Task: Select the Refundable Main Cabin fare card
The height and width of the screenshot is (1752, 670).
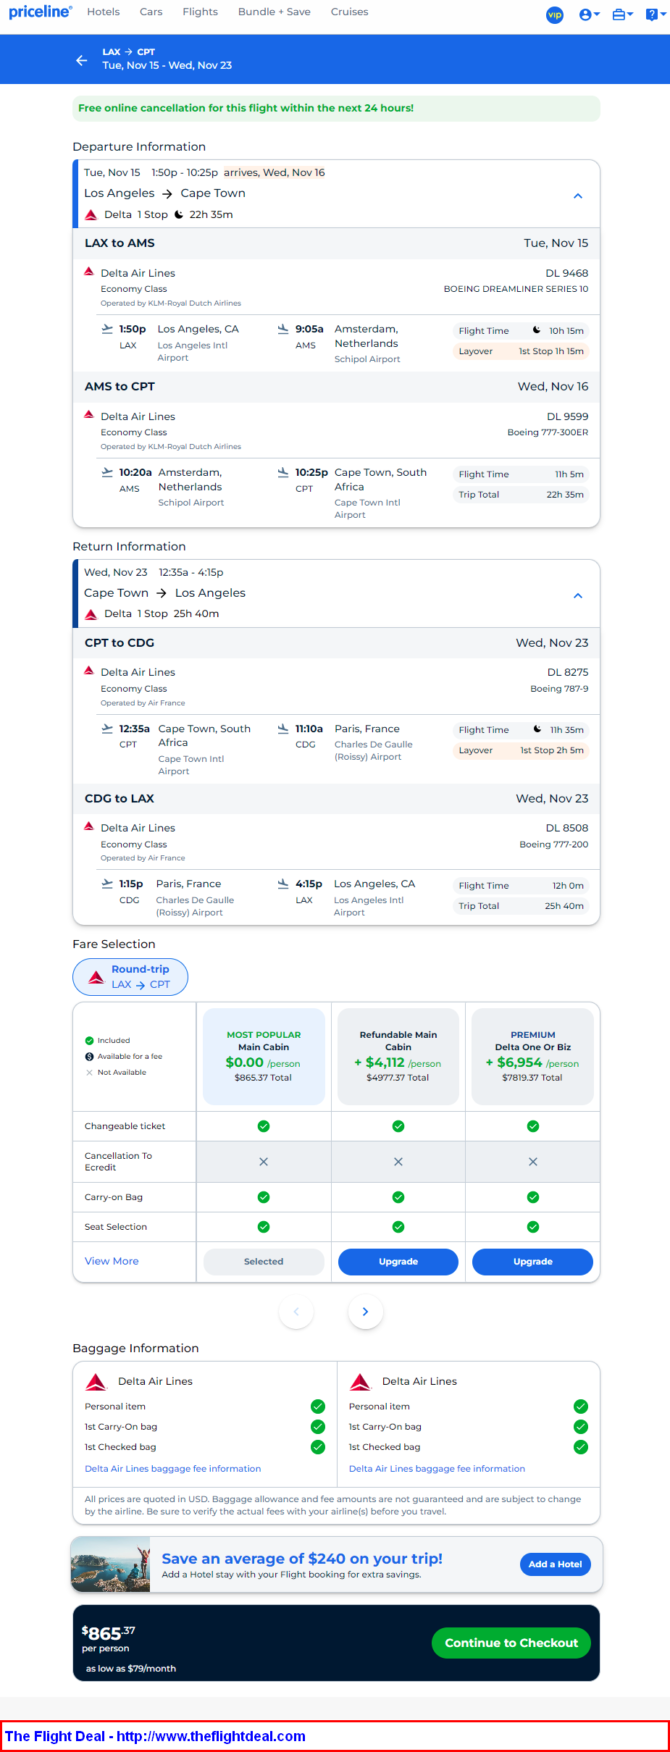Action: (x=398, y=1056)
